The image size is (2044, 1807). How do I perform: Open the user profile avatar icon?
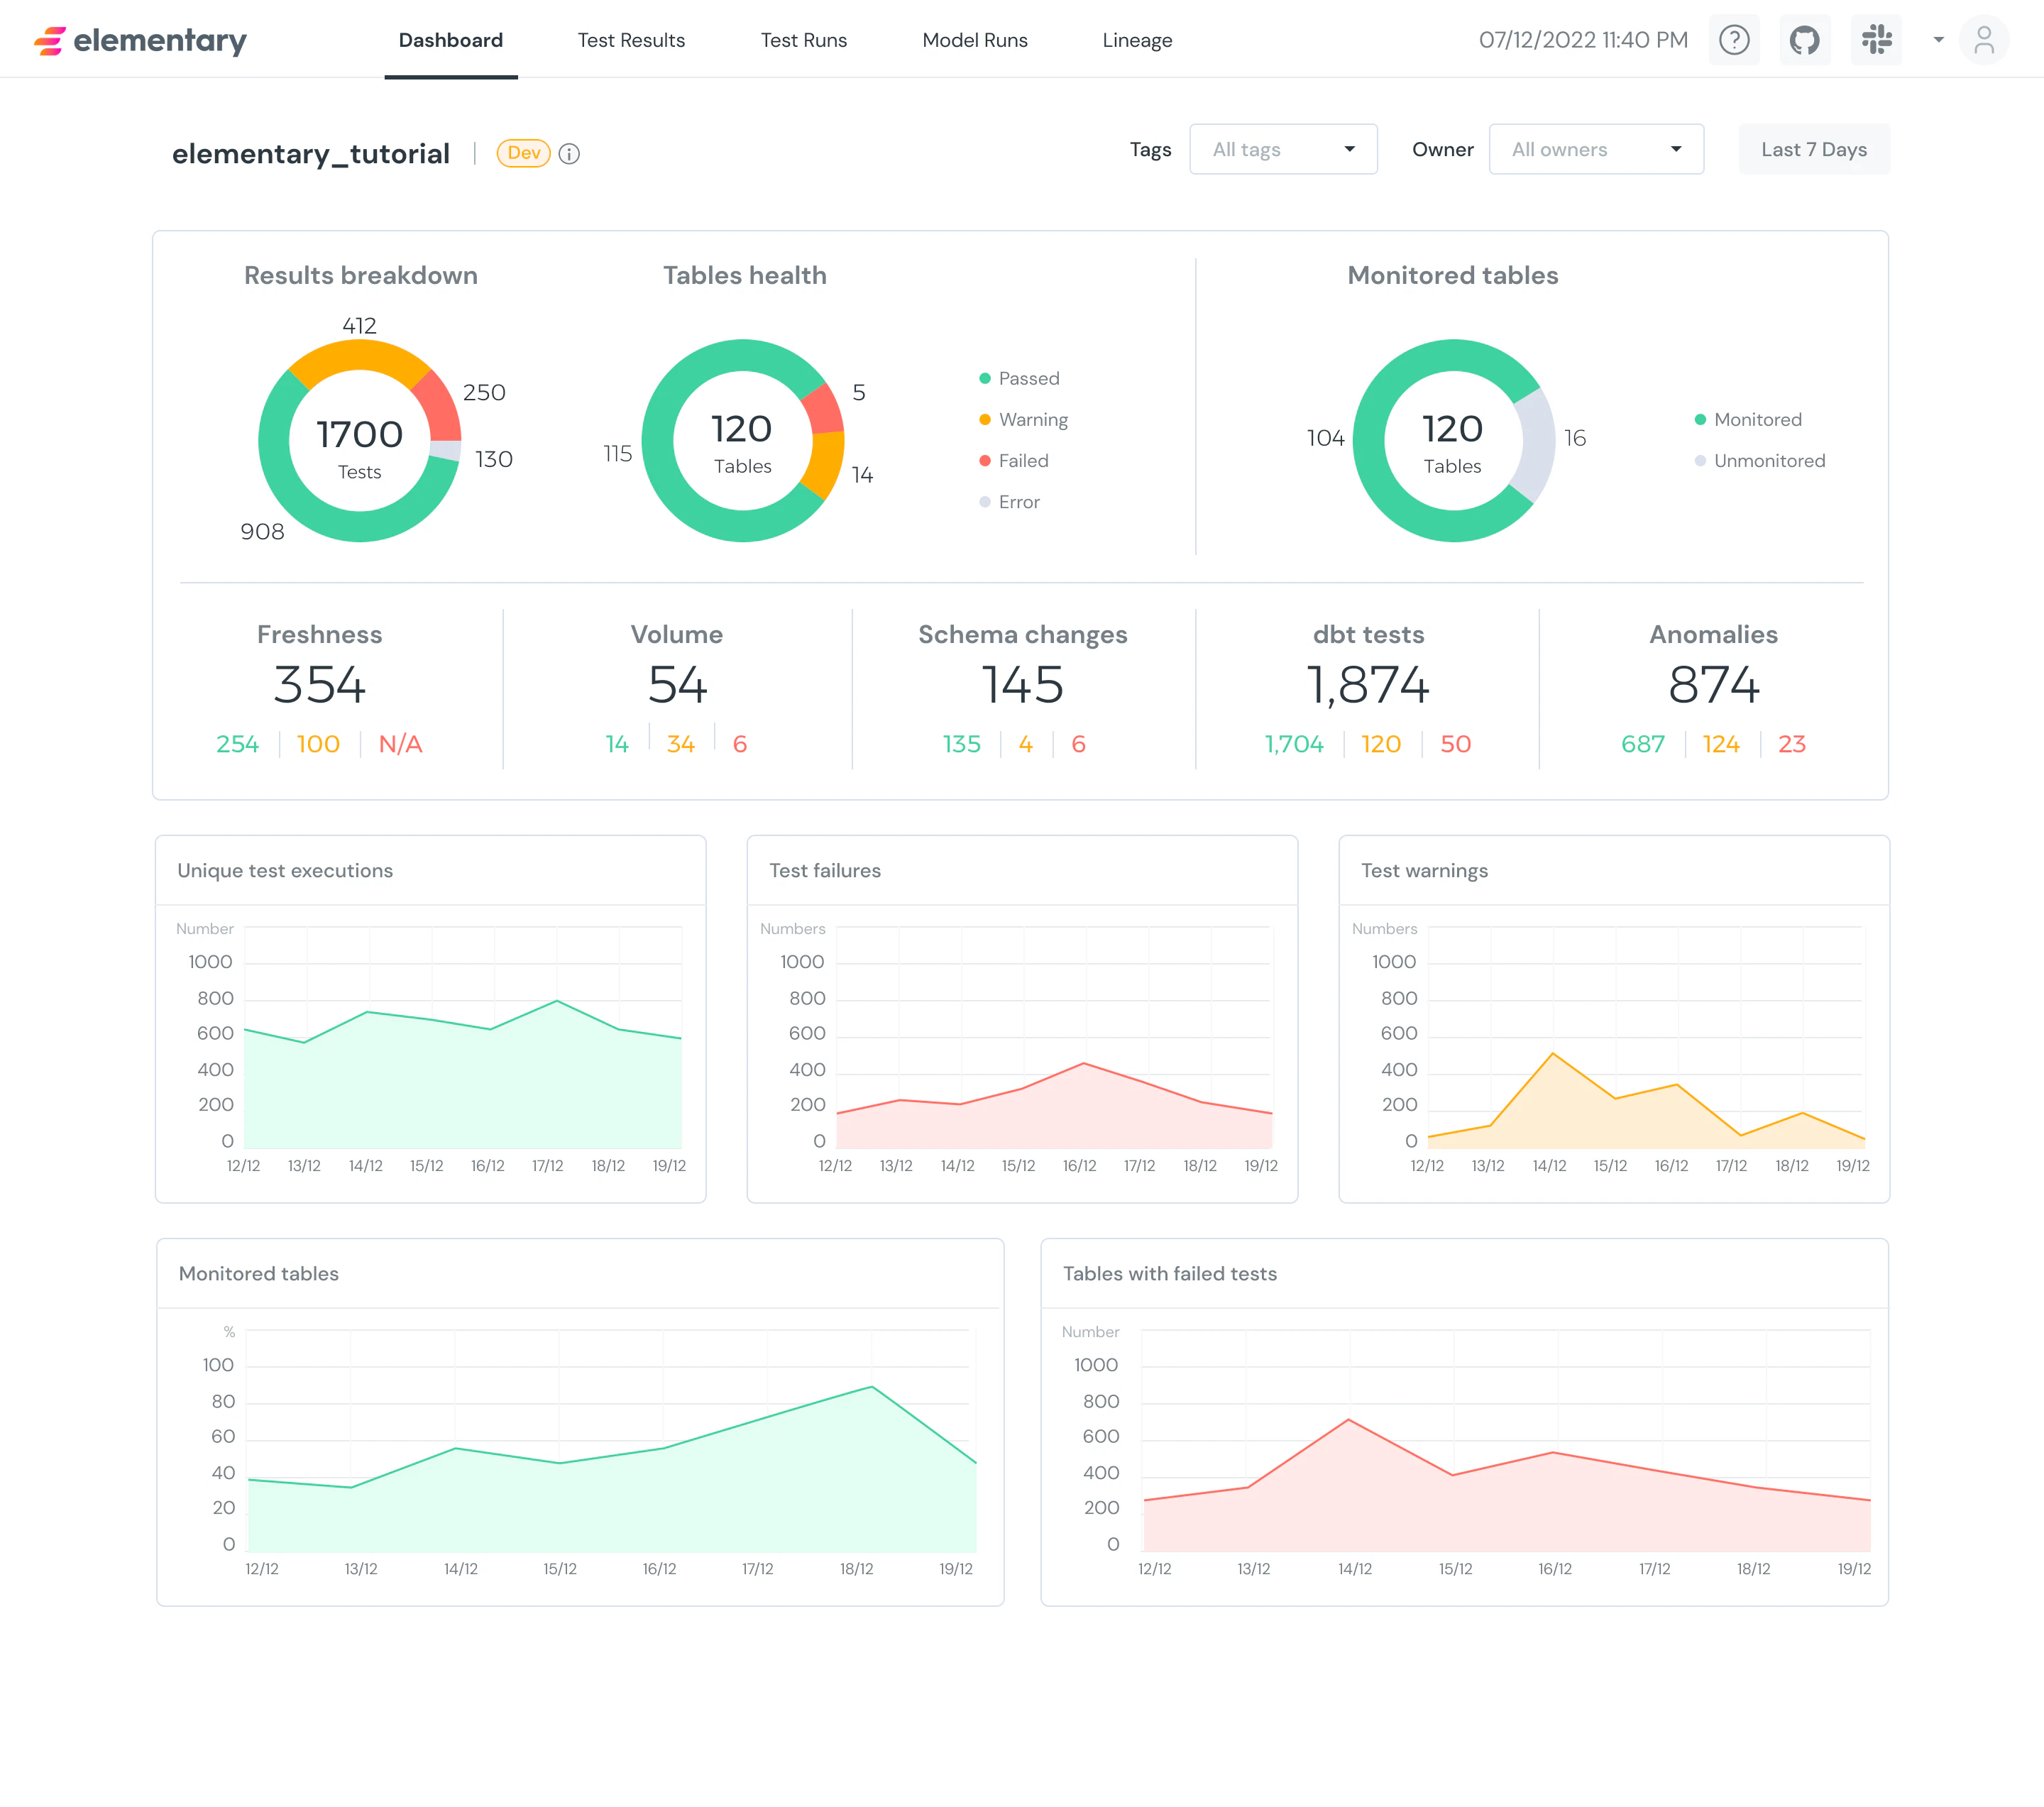(1984, 40)
